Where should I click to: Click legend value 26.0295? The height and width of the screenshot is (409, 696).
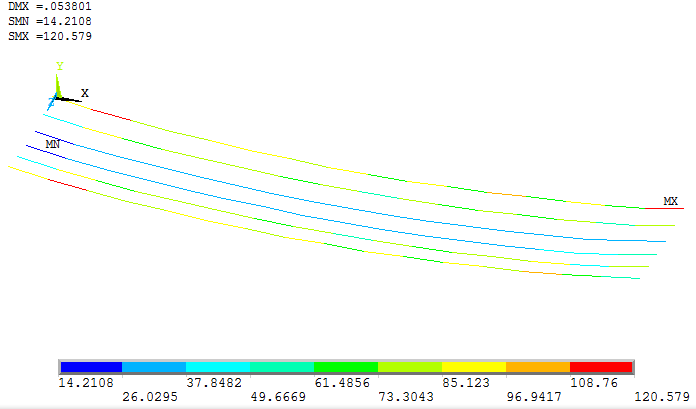coord(150,396)
